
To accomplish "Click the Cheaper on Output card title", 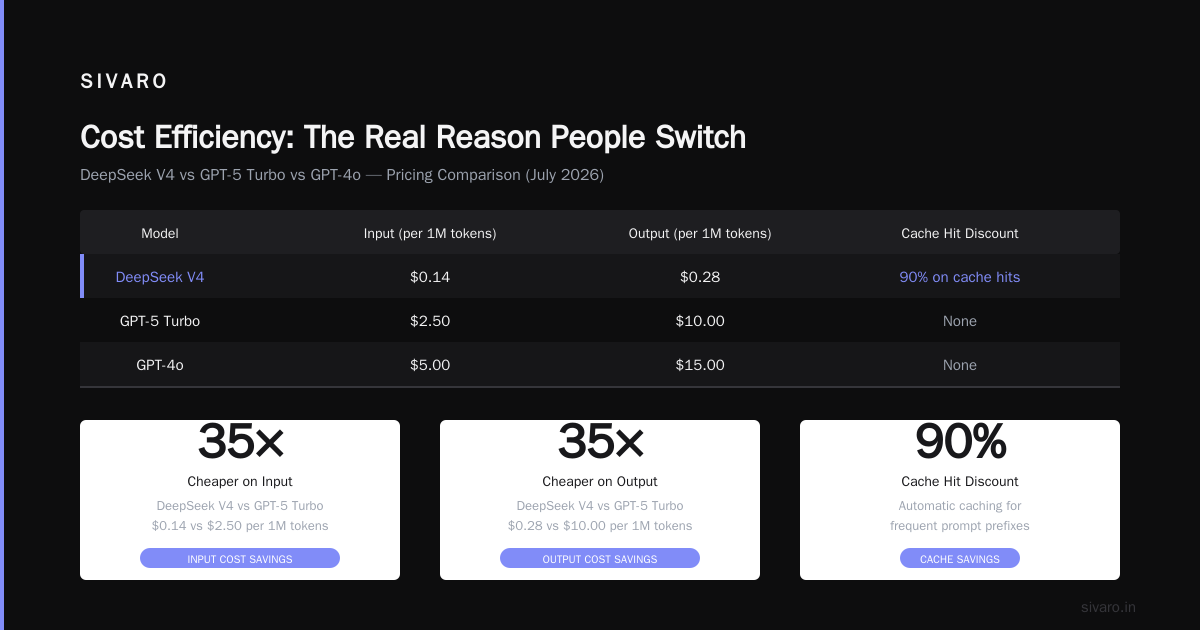I will point(600,481).
